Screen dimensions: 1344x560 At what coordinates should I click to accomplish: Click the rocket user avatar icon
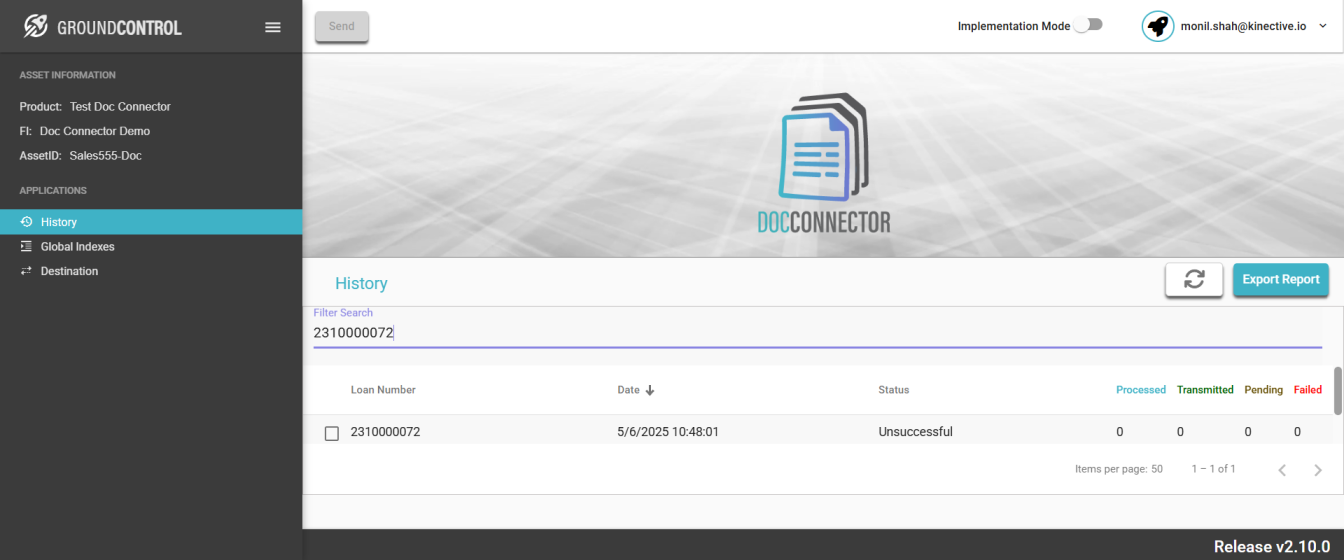[1158, 26]
